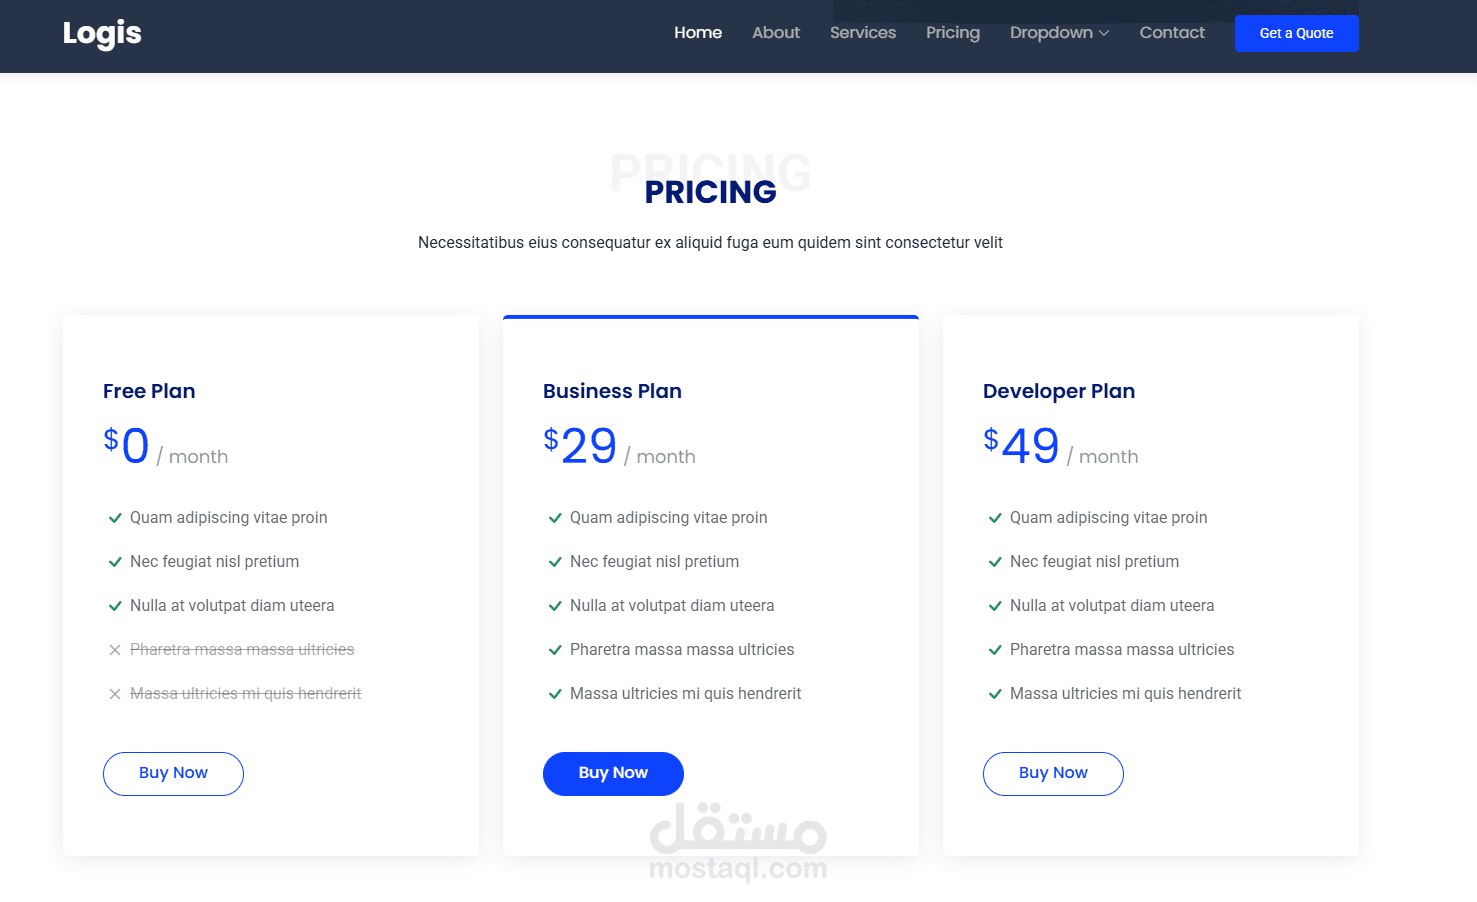Click the checkmark beside Quam adipiscing in Free Plan
The height and width of the screenshot is (902, 1477).
(115, 518)
